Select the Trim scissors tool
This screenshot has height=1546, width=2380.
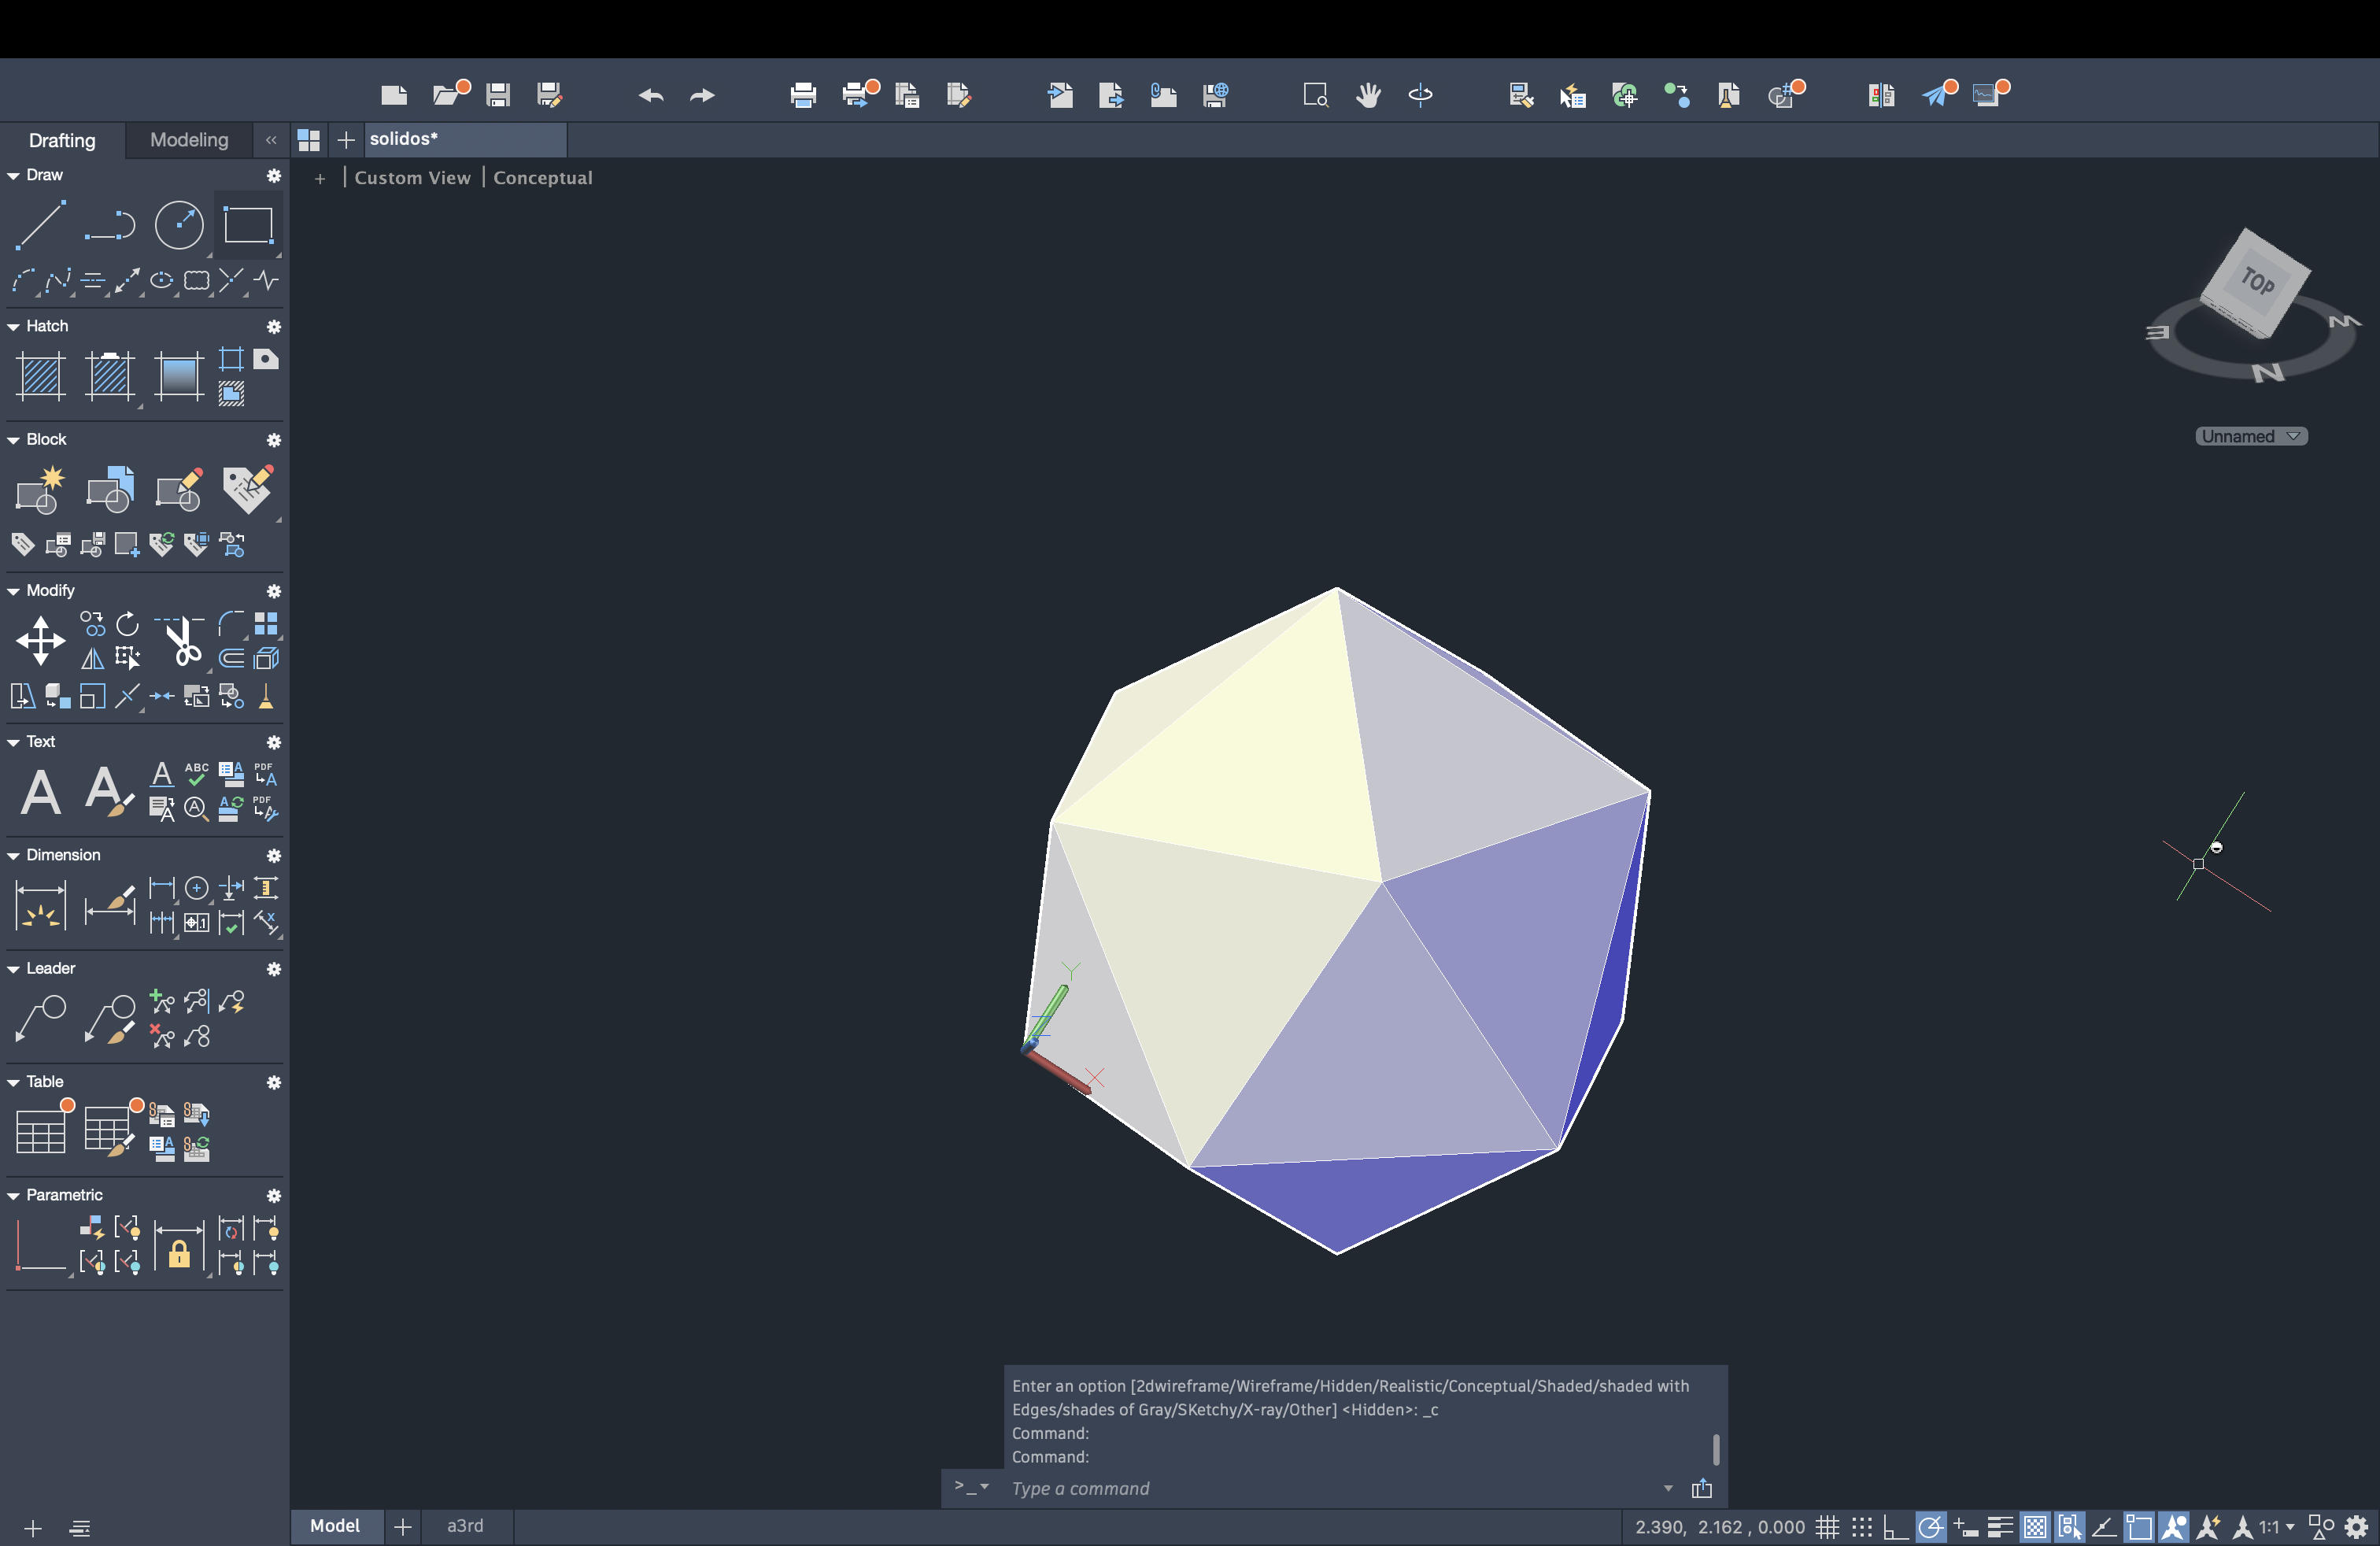point(182,641)
